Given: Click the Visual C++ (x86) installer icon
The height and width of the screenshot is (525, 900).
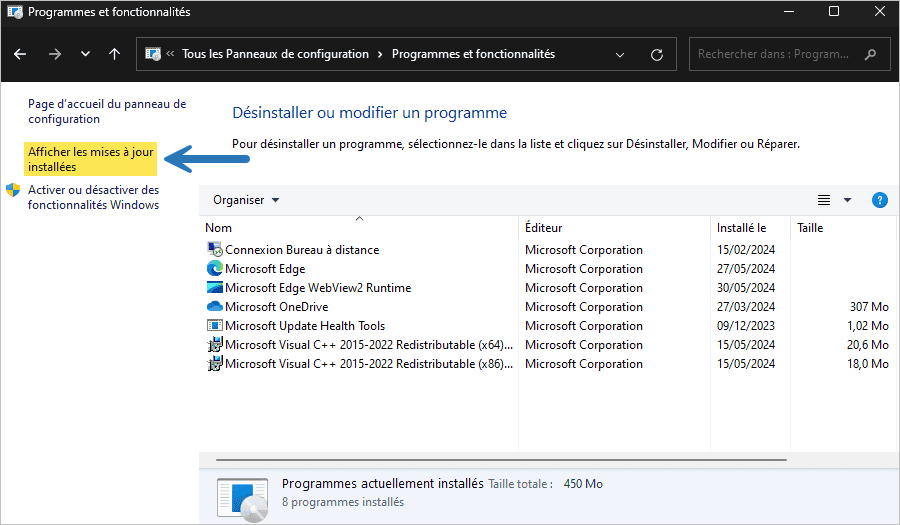Looking at the screenshot, I should [215, 363].
